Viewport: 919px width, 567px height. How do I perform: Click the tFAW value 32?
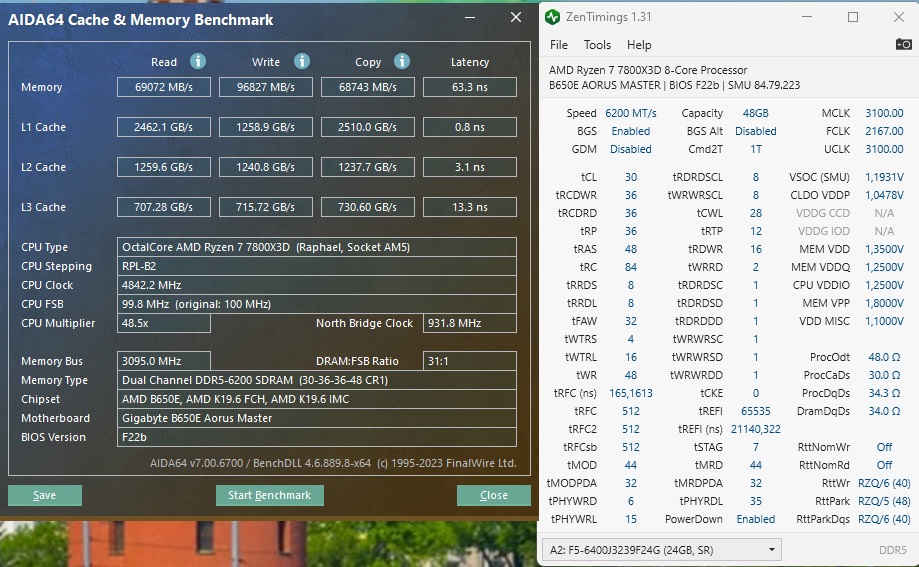[631, 321]
